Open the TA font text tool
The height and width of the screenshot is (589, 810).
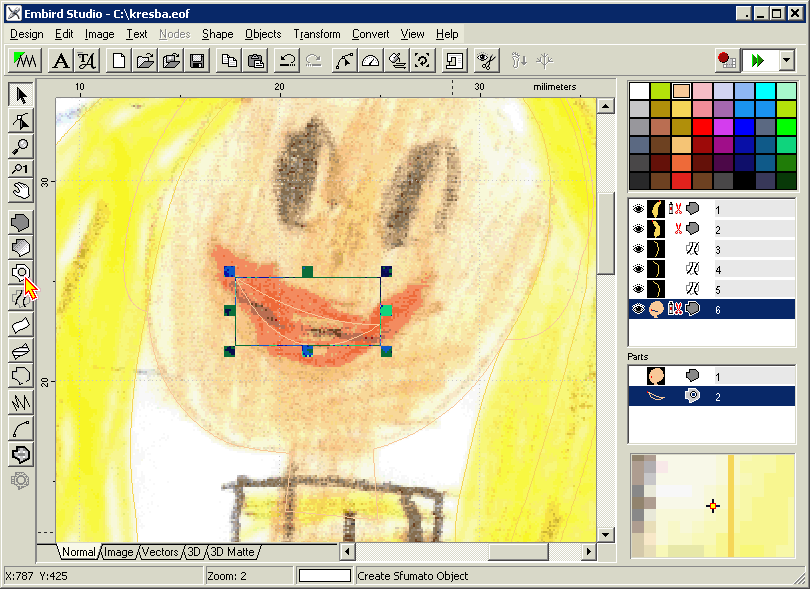87,61
